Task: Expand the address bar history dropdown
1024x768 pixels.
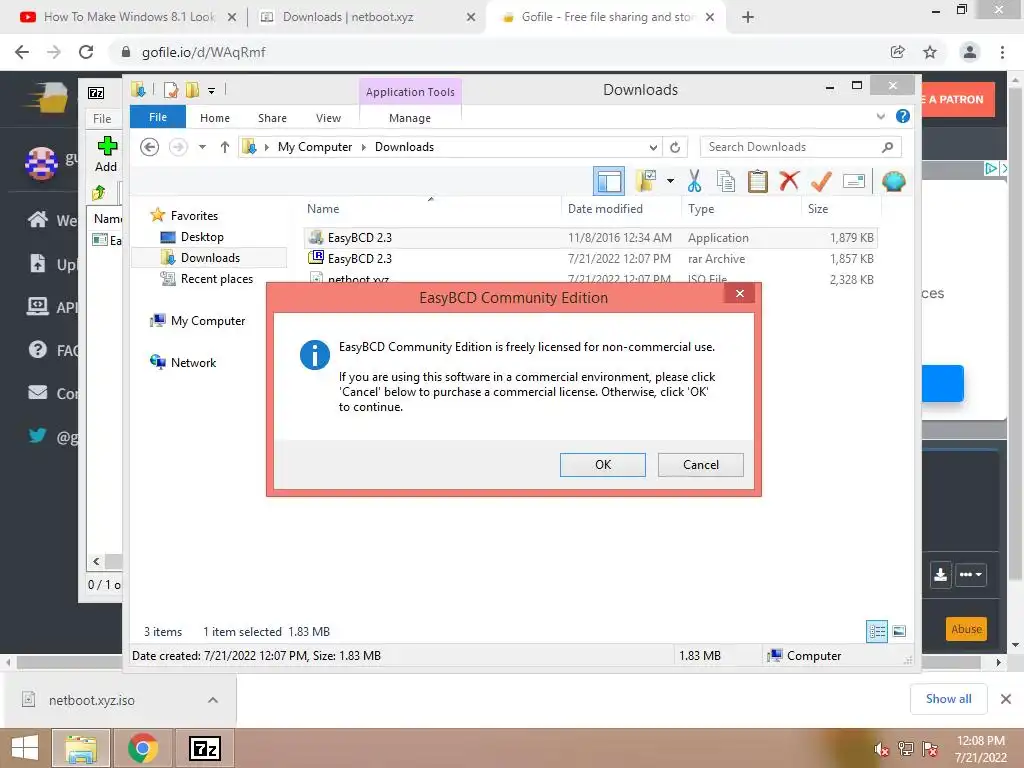Action: point(652,148)
